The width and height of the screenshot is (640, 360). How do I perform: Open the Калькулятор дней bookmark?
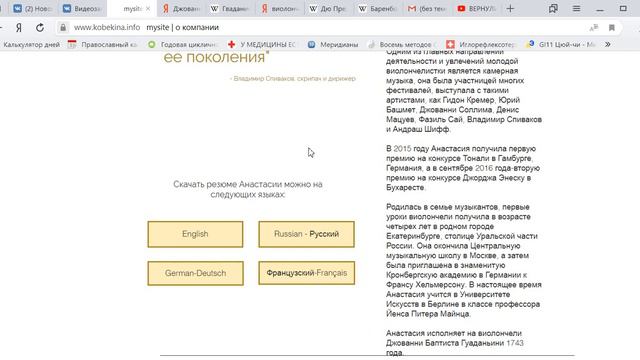(x=31, y=44)
